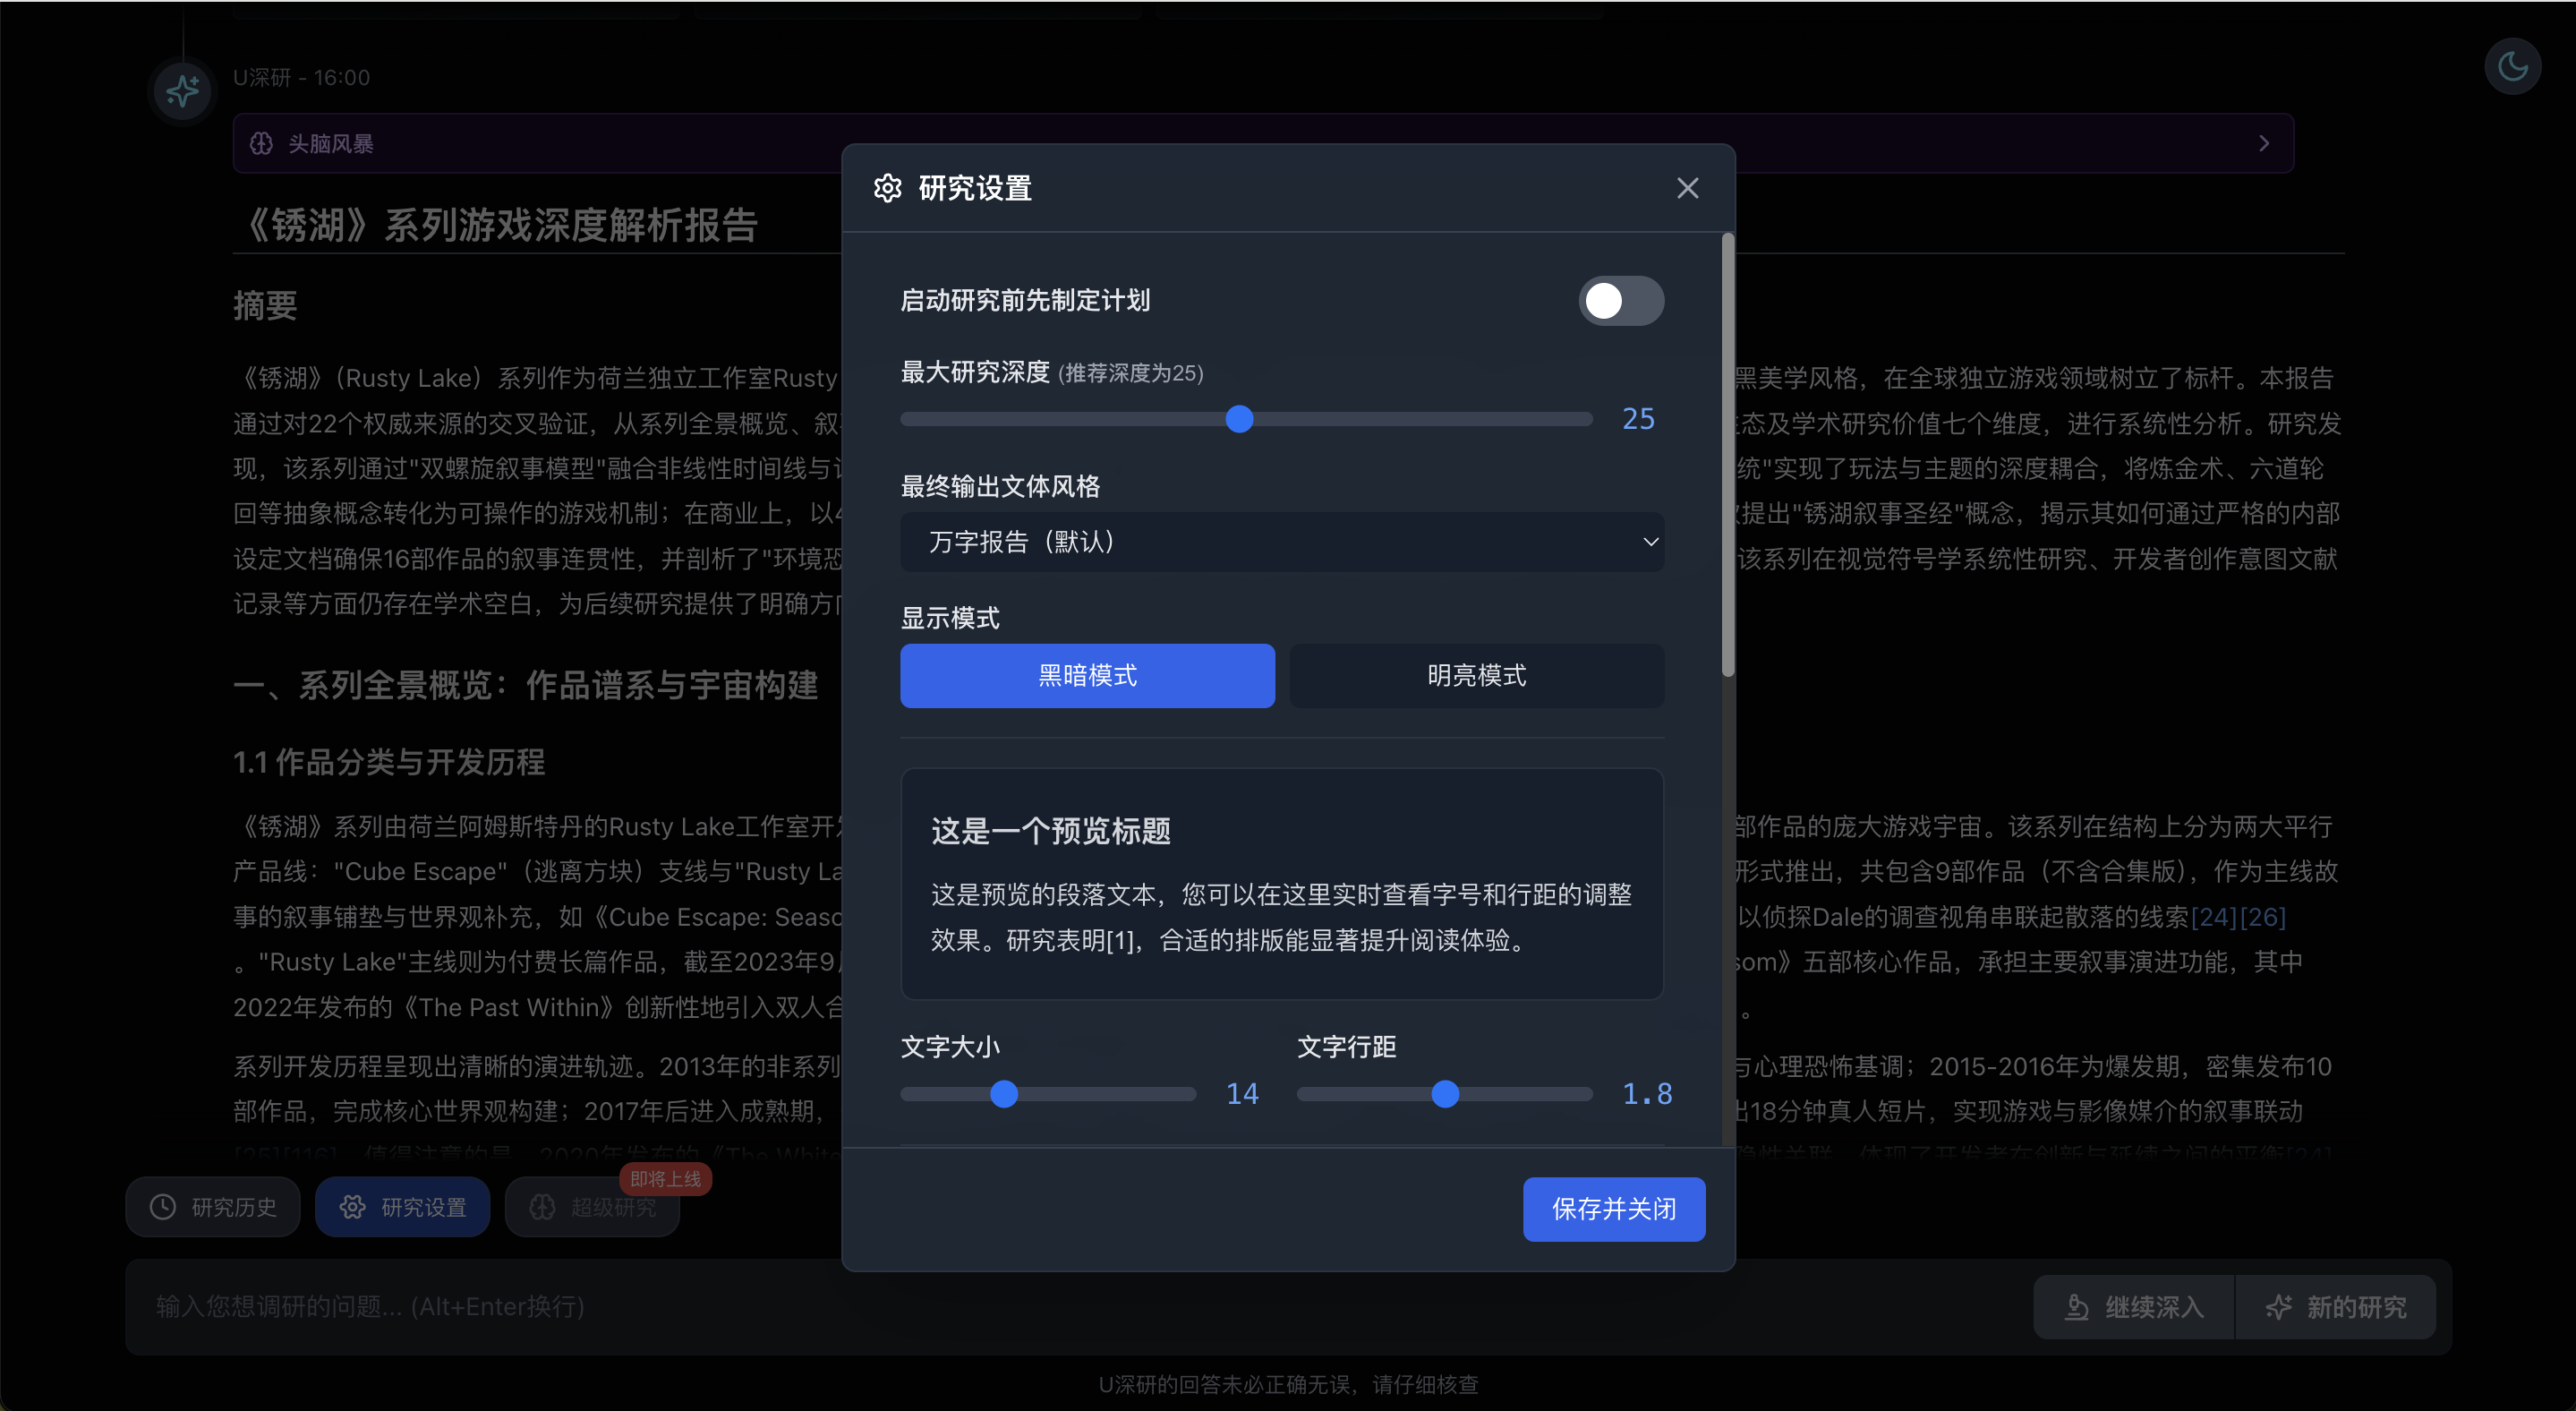
Task: Click the dialog scrollbar thumb
Action: [x=1727, y=455]
